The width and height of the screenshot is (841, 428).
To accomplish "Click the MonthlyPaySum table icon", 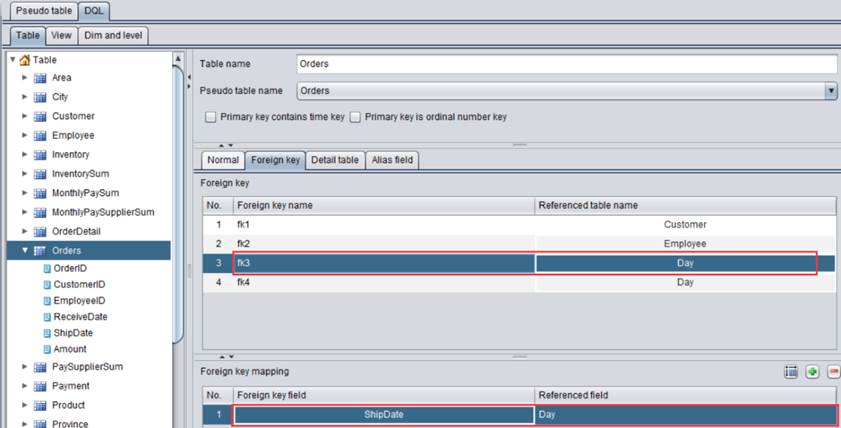I will coord(40,194).
